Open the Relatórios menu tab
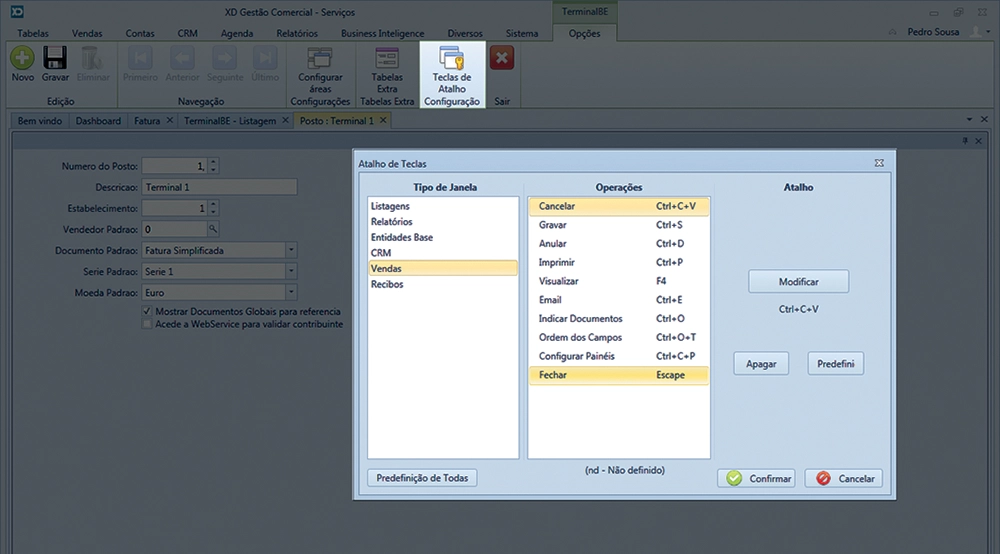The height and width of the screenshot is (554, 1000). [296, 33]
